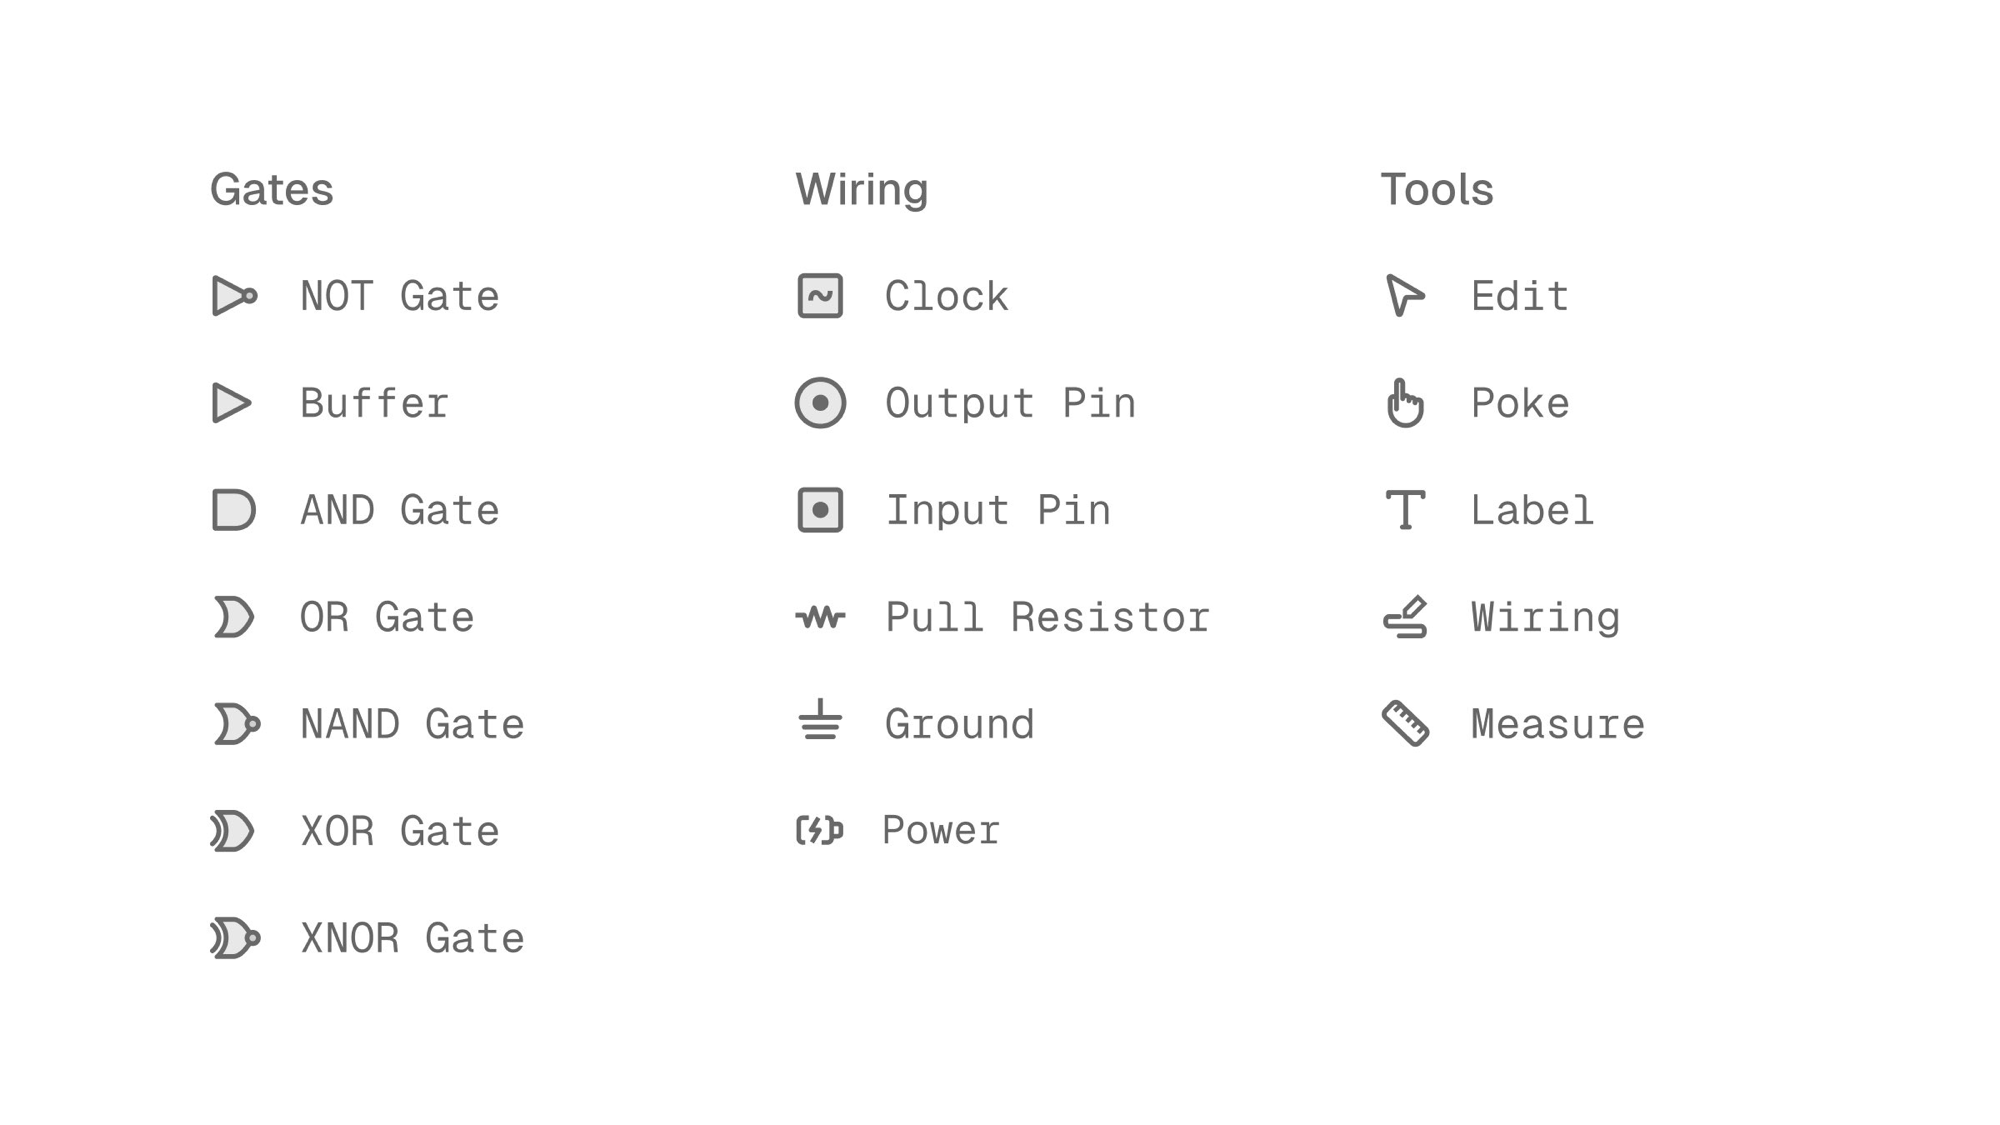Choose the Pull Resistor icon
This screenshot has height=1125, width=2000.
click(820, 617)
